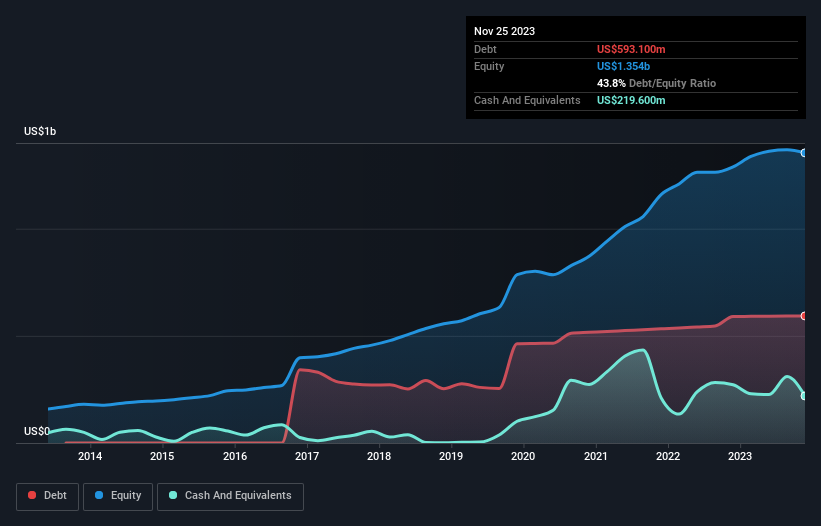Select the Debt endpoint marker on the chart
This screenshot has width=821, height=526.
tap(804, 316)
